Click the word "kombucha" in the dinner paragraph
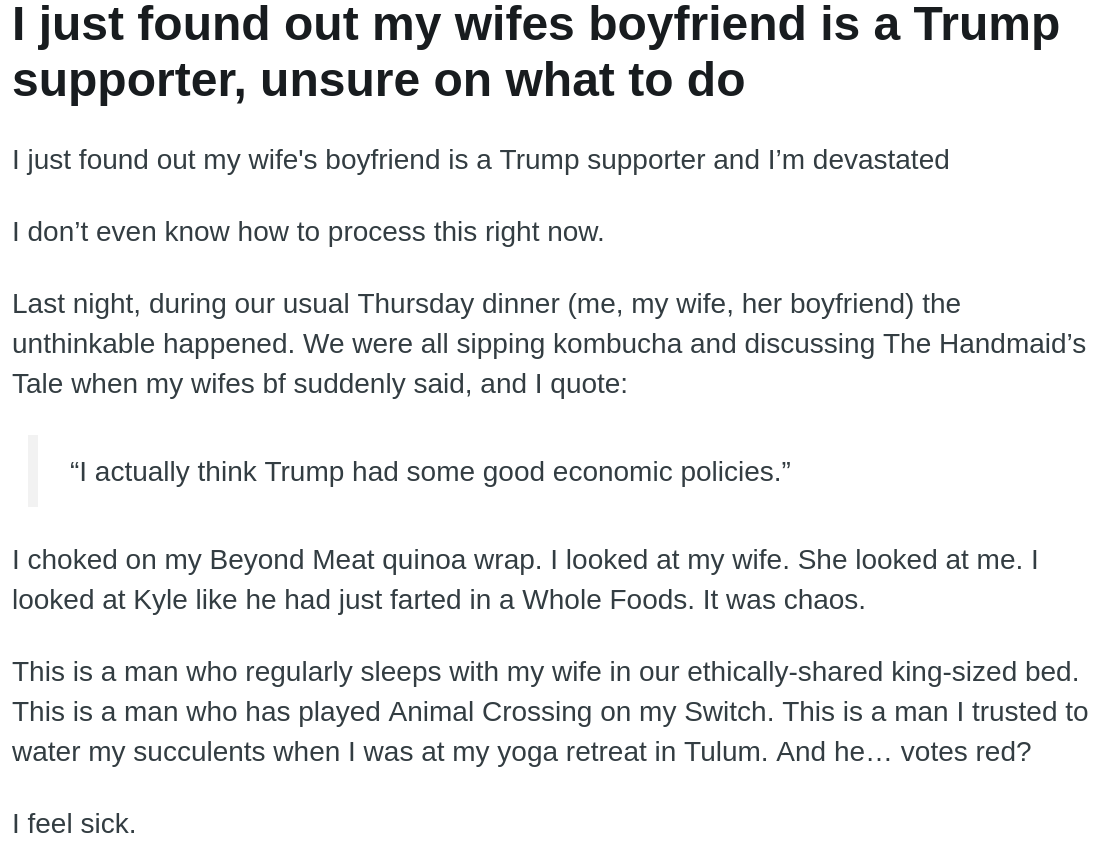Viewport: 1112px width, 862px height. tap(617, 344)
